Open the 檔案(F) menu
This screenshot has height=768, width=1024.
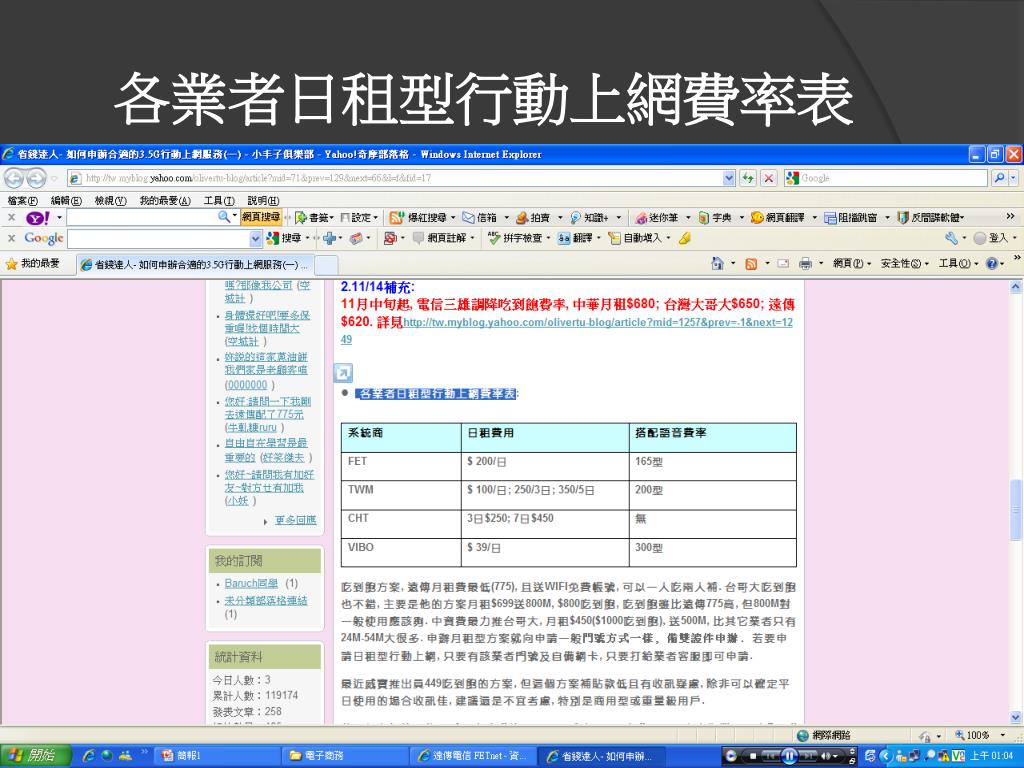(x=23, y=200)
